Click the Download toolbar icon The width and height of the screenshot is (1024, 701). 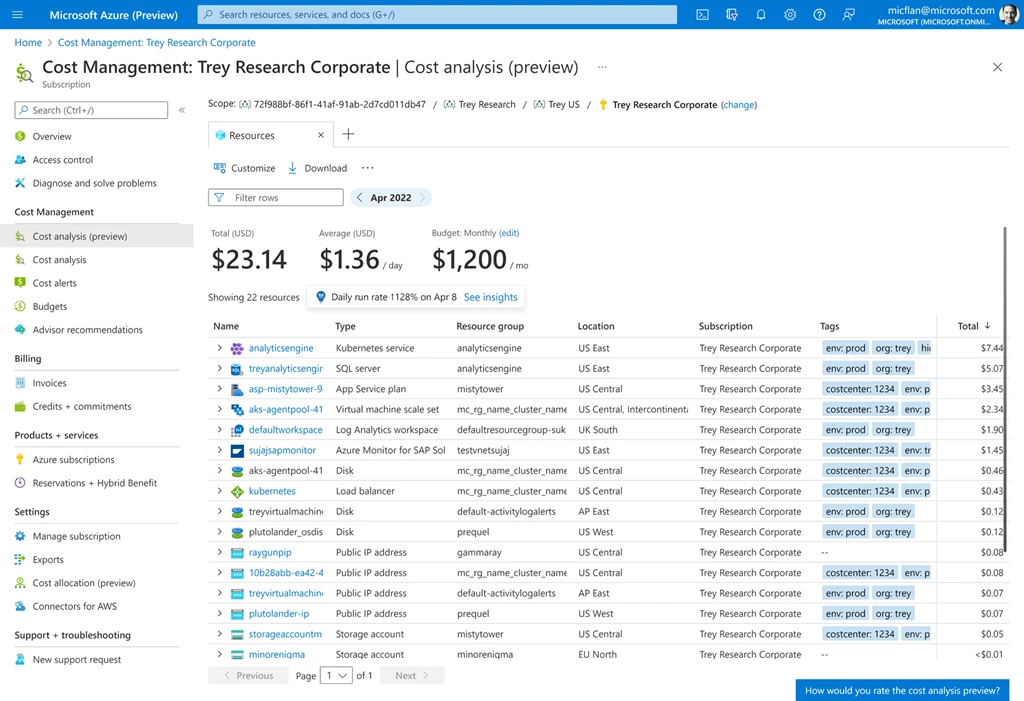[x=293, y=168]
